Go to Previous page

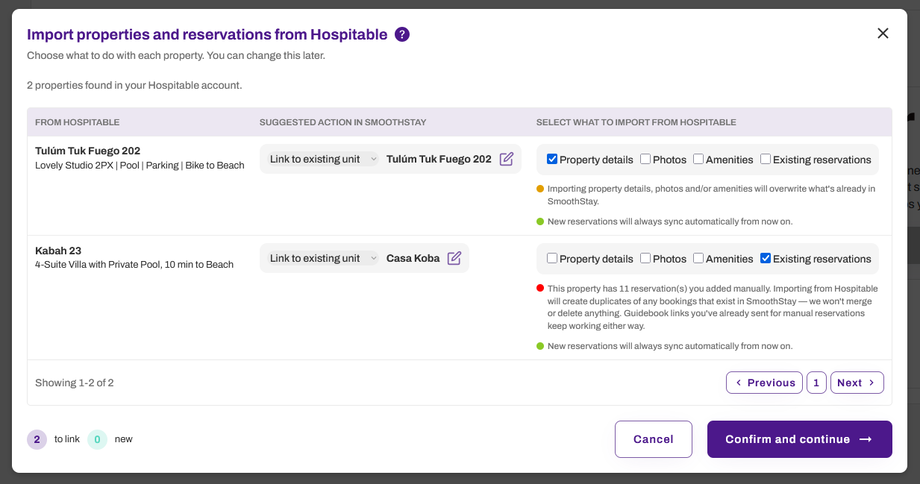(764, 383)
